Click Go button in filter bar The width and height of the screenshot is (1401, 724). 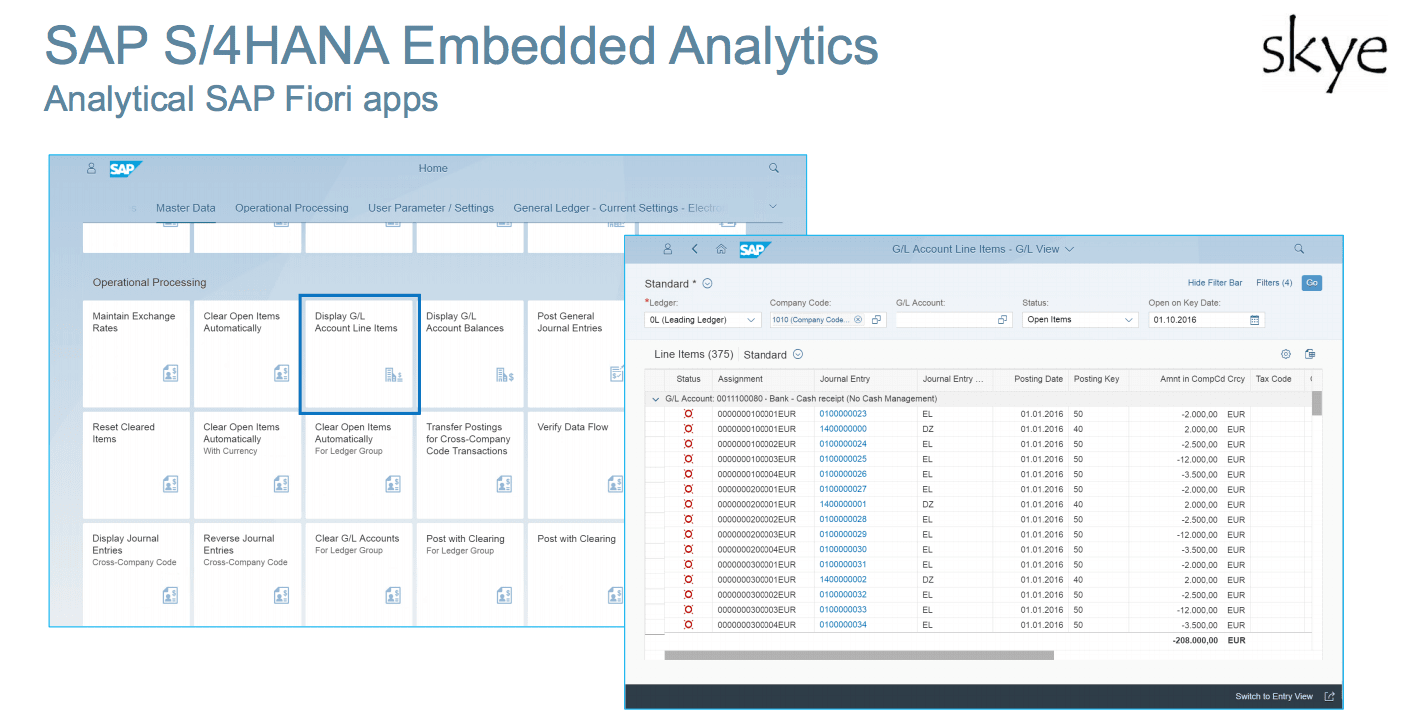1312,283
